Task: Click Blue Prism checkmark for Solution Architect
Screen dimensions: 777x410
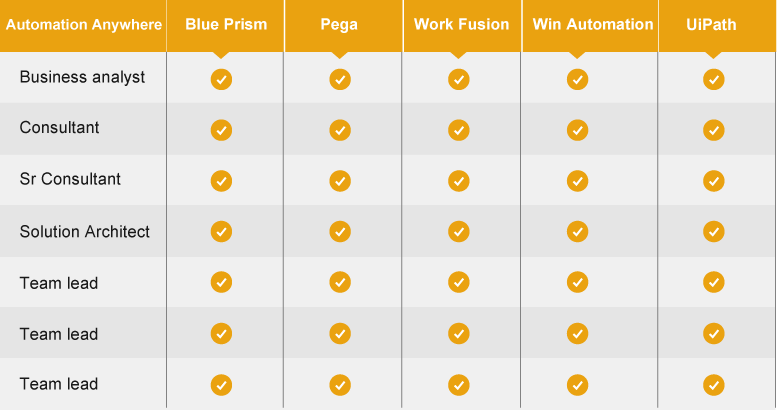Action: point(221,232)
